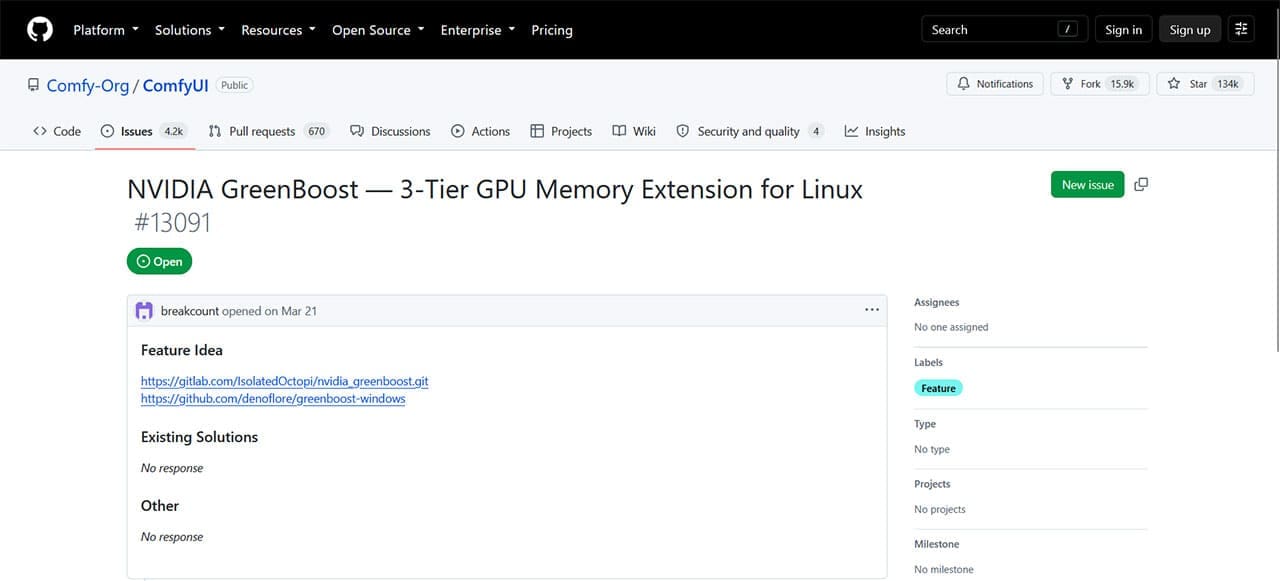Switch to Security and quality tab

[750, 131]
